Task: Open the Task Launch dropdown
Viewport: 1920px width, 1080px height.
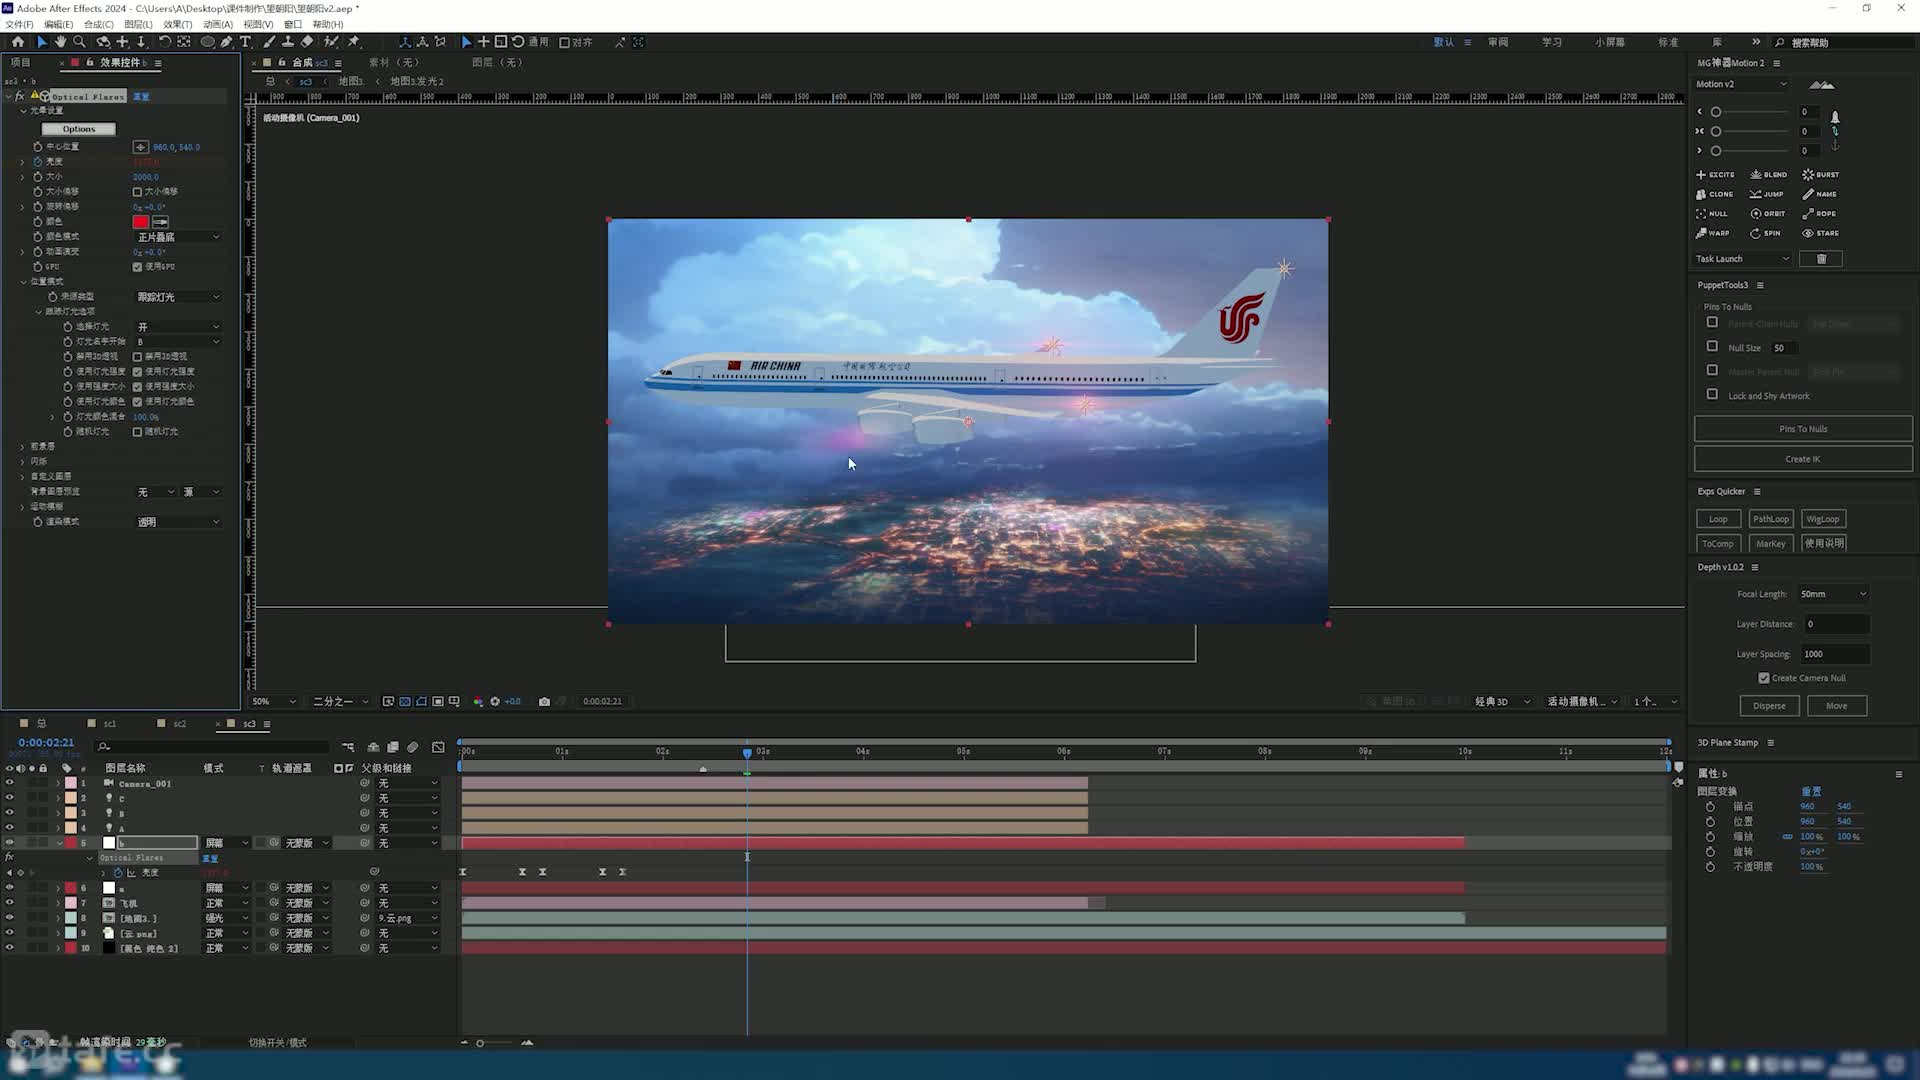Action: tap(1743, 259)
